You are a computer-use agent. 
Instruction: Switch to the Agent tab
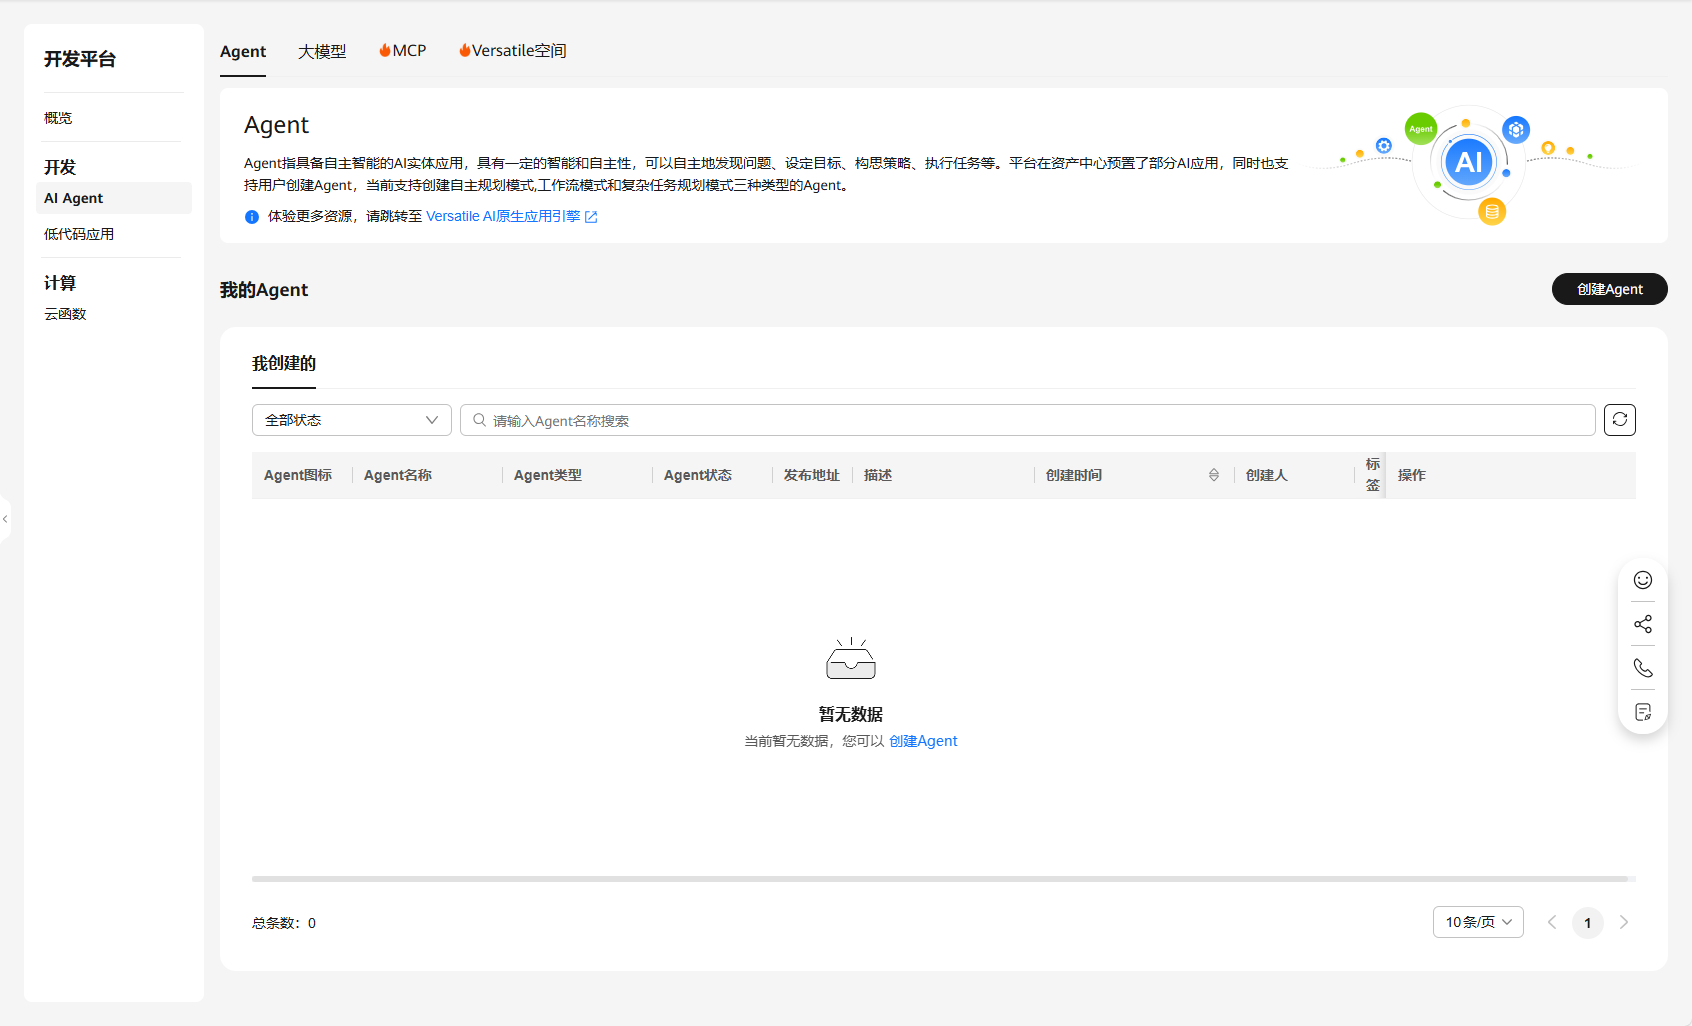(x=243, y=51)
